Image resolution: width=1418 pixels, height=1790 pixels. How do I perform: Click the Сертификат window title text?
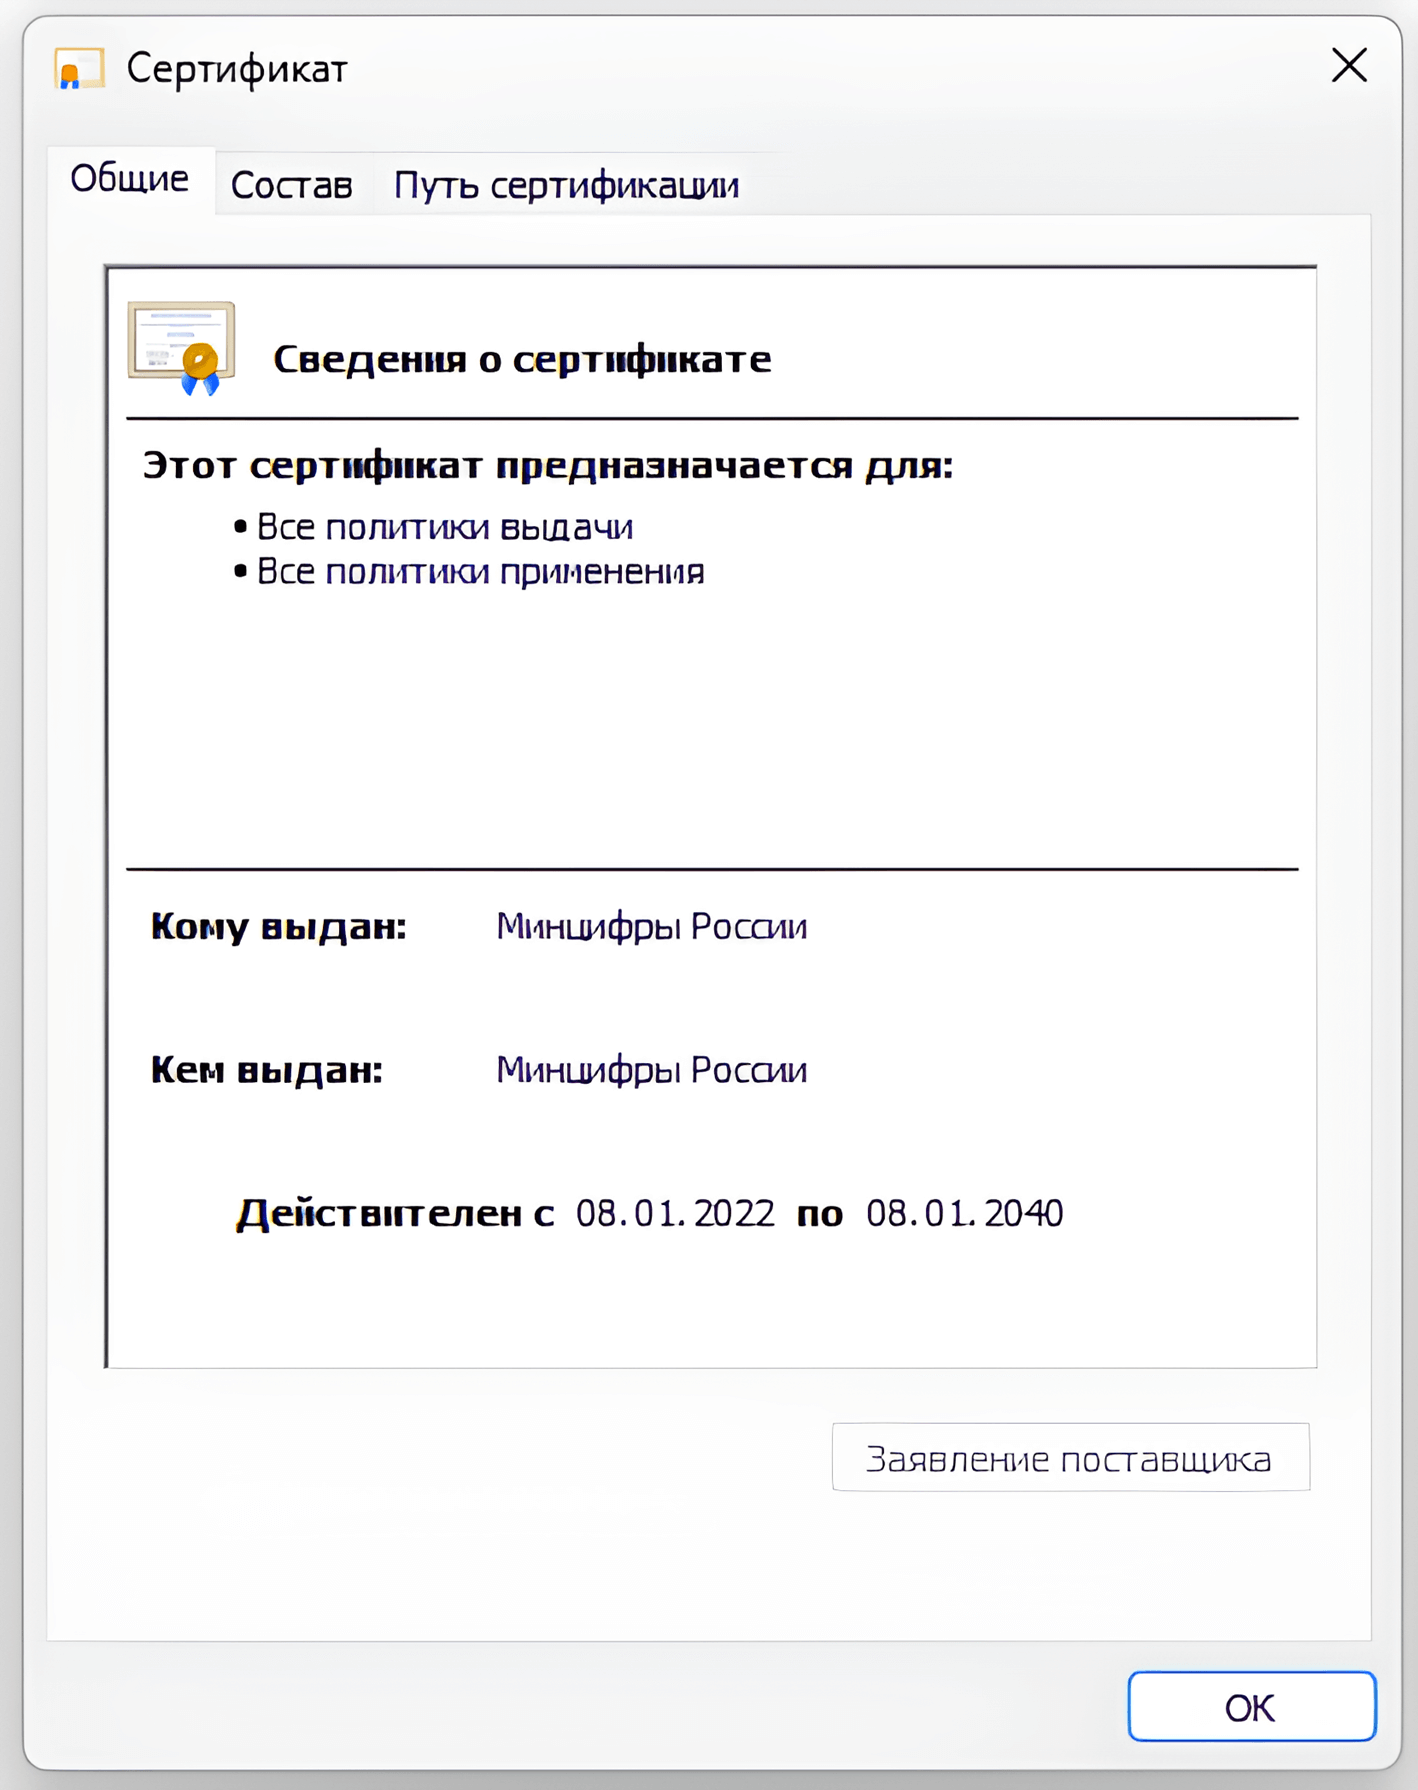coord(237,69)
